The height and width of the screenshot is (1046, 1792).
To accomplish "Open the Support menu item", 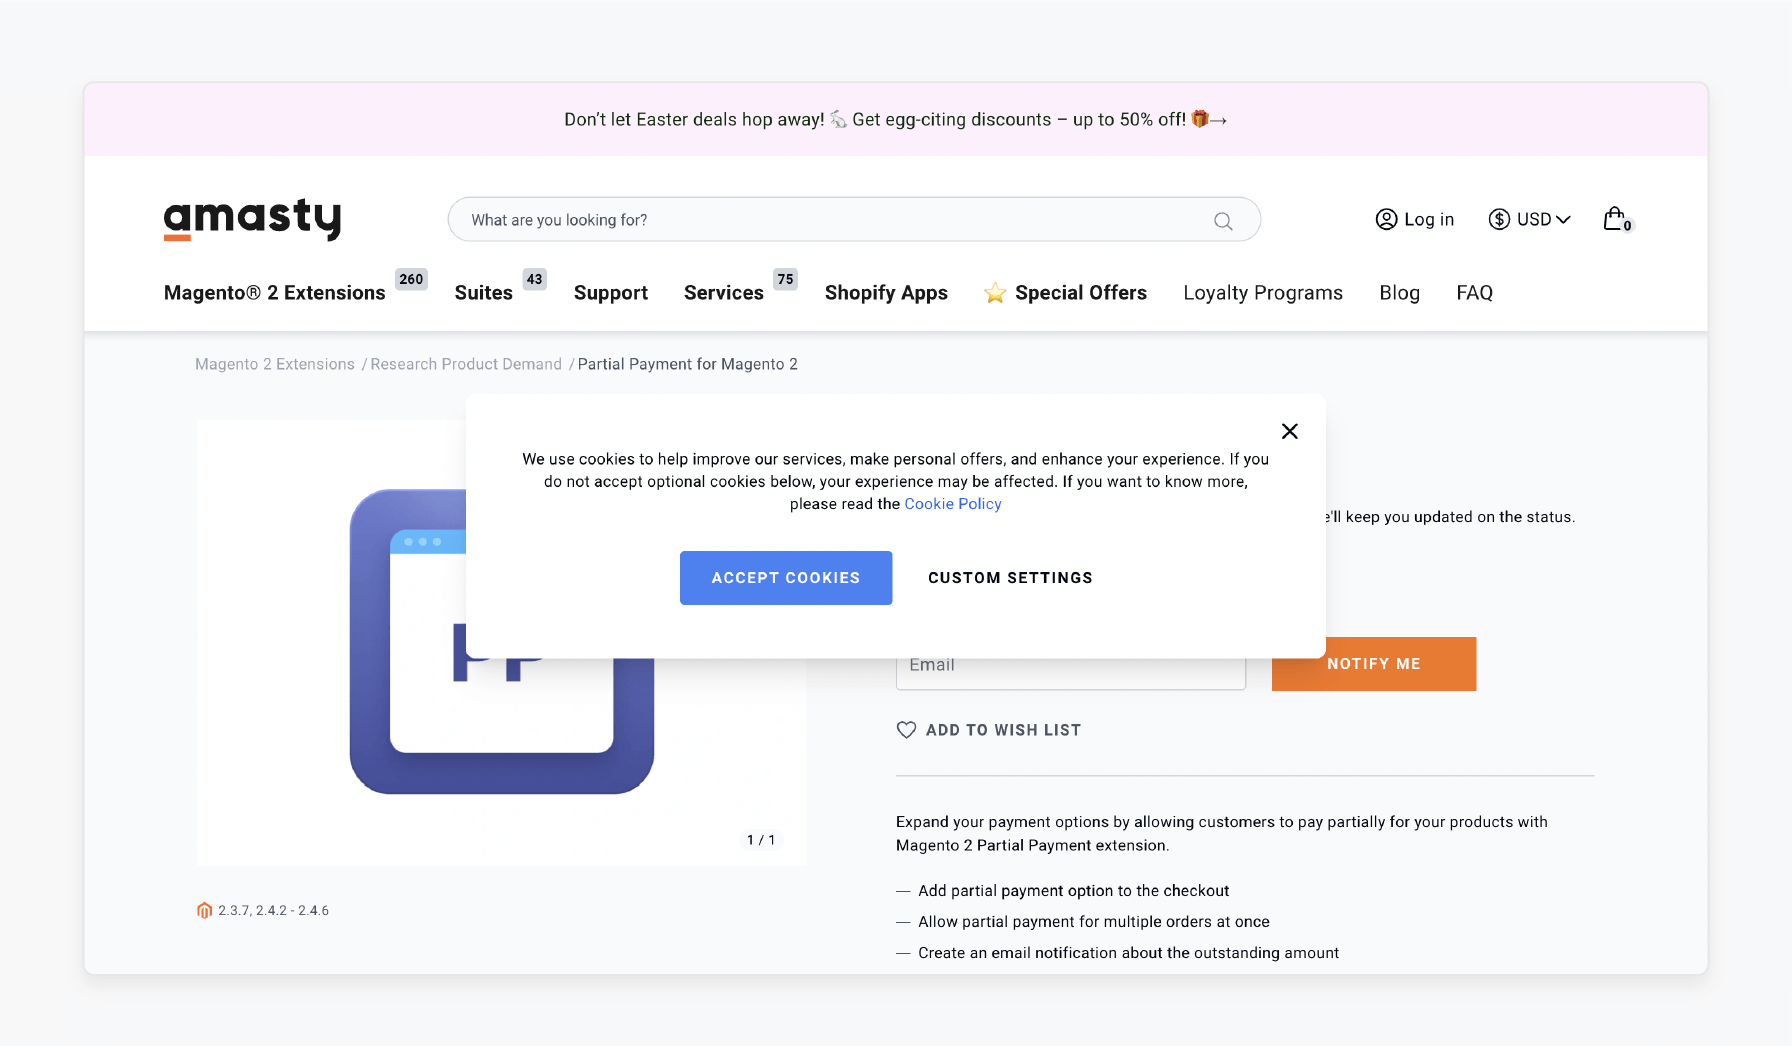I will point(611,293).
